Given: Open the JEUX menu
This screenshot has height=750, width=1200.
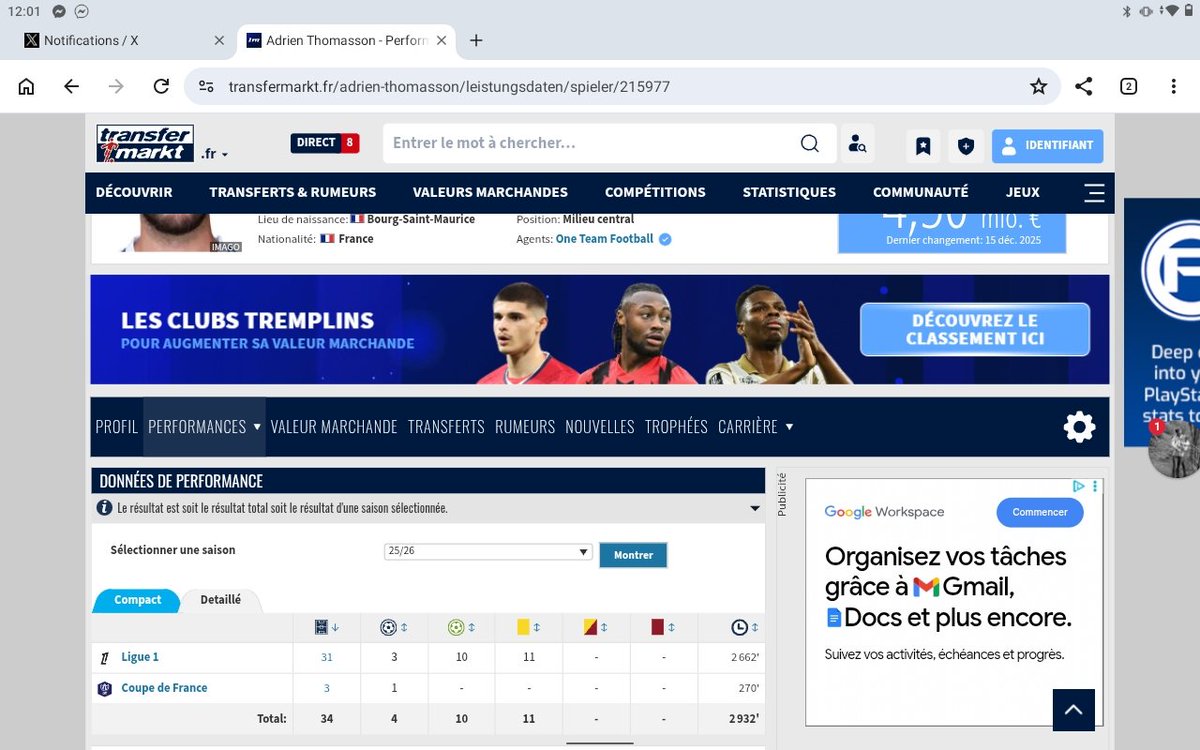Looking at the screenshot, I should 1023,192.
